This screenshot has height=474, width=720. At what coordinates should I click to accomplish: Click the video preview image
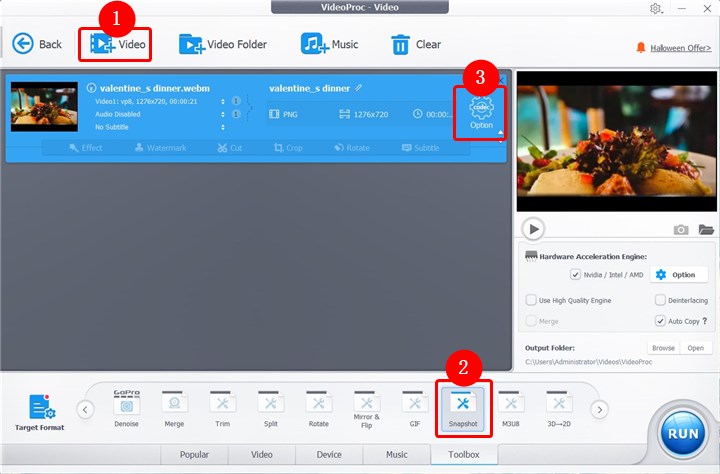(616, 141)
